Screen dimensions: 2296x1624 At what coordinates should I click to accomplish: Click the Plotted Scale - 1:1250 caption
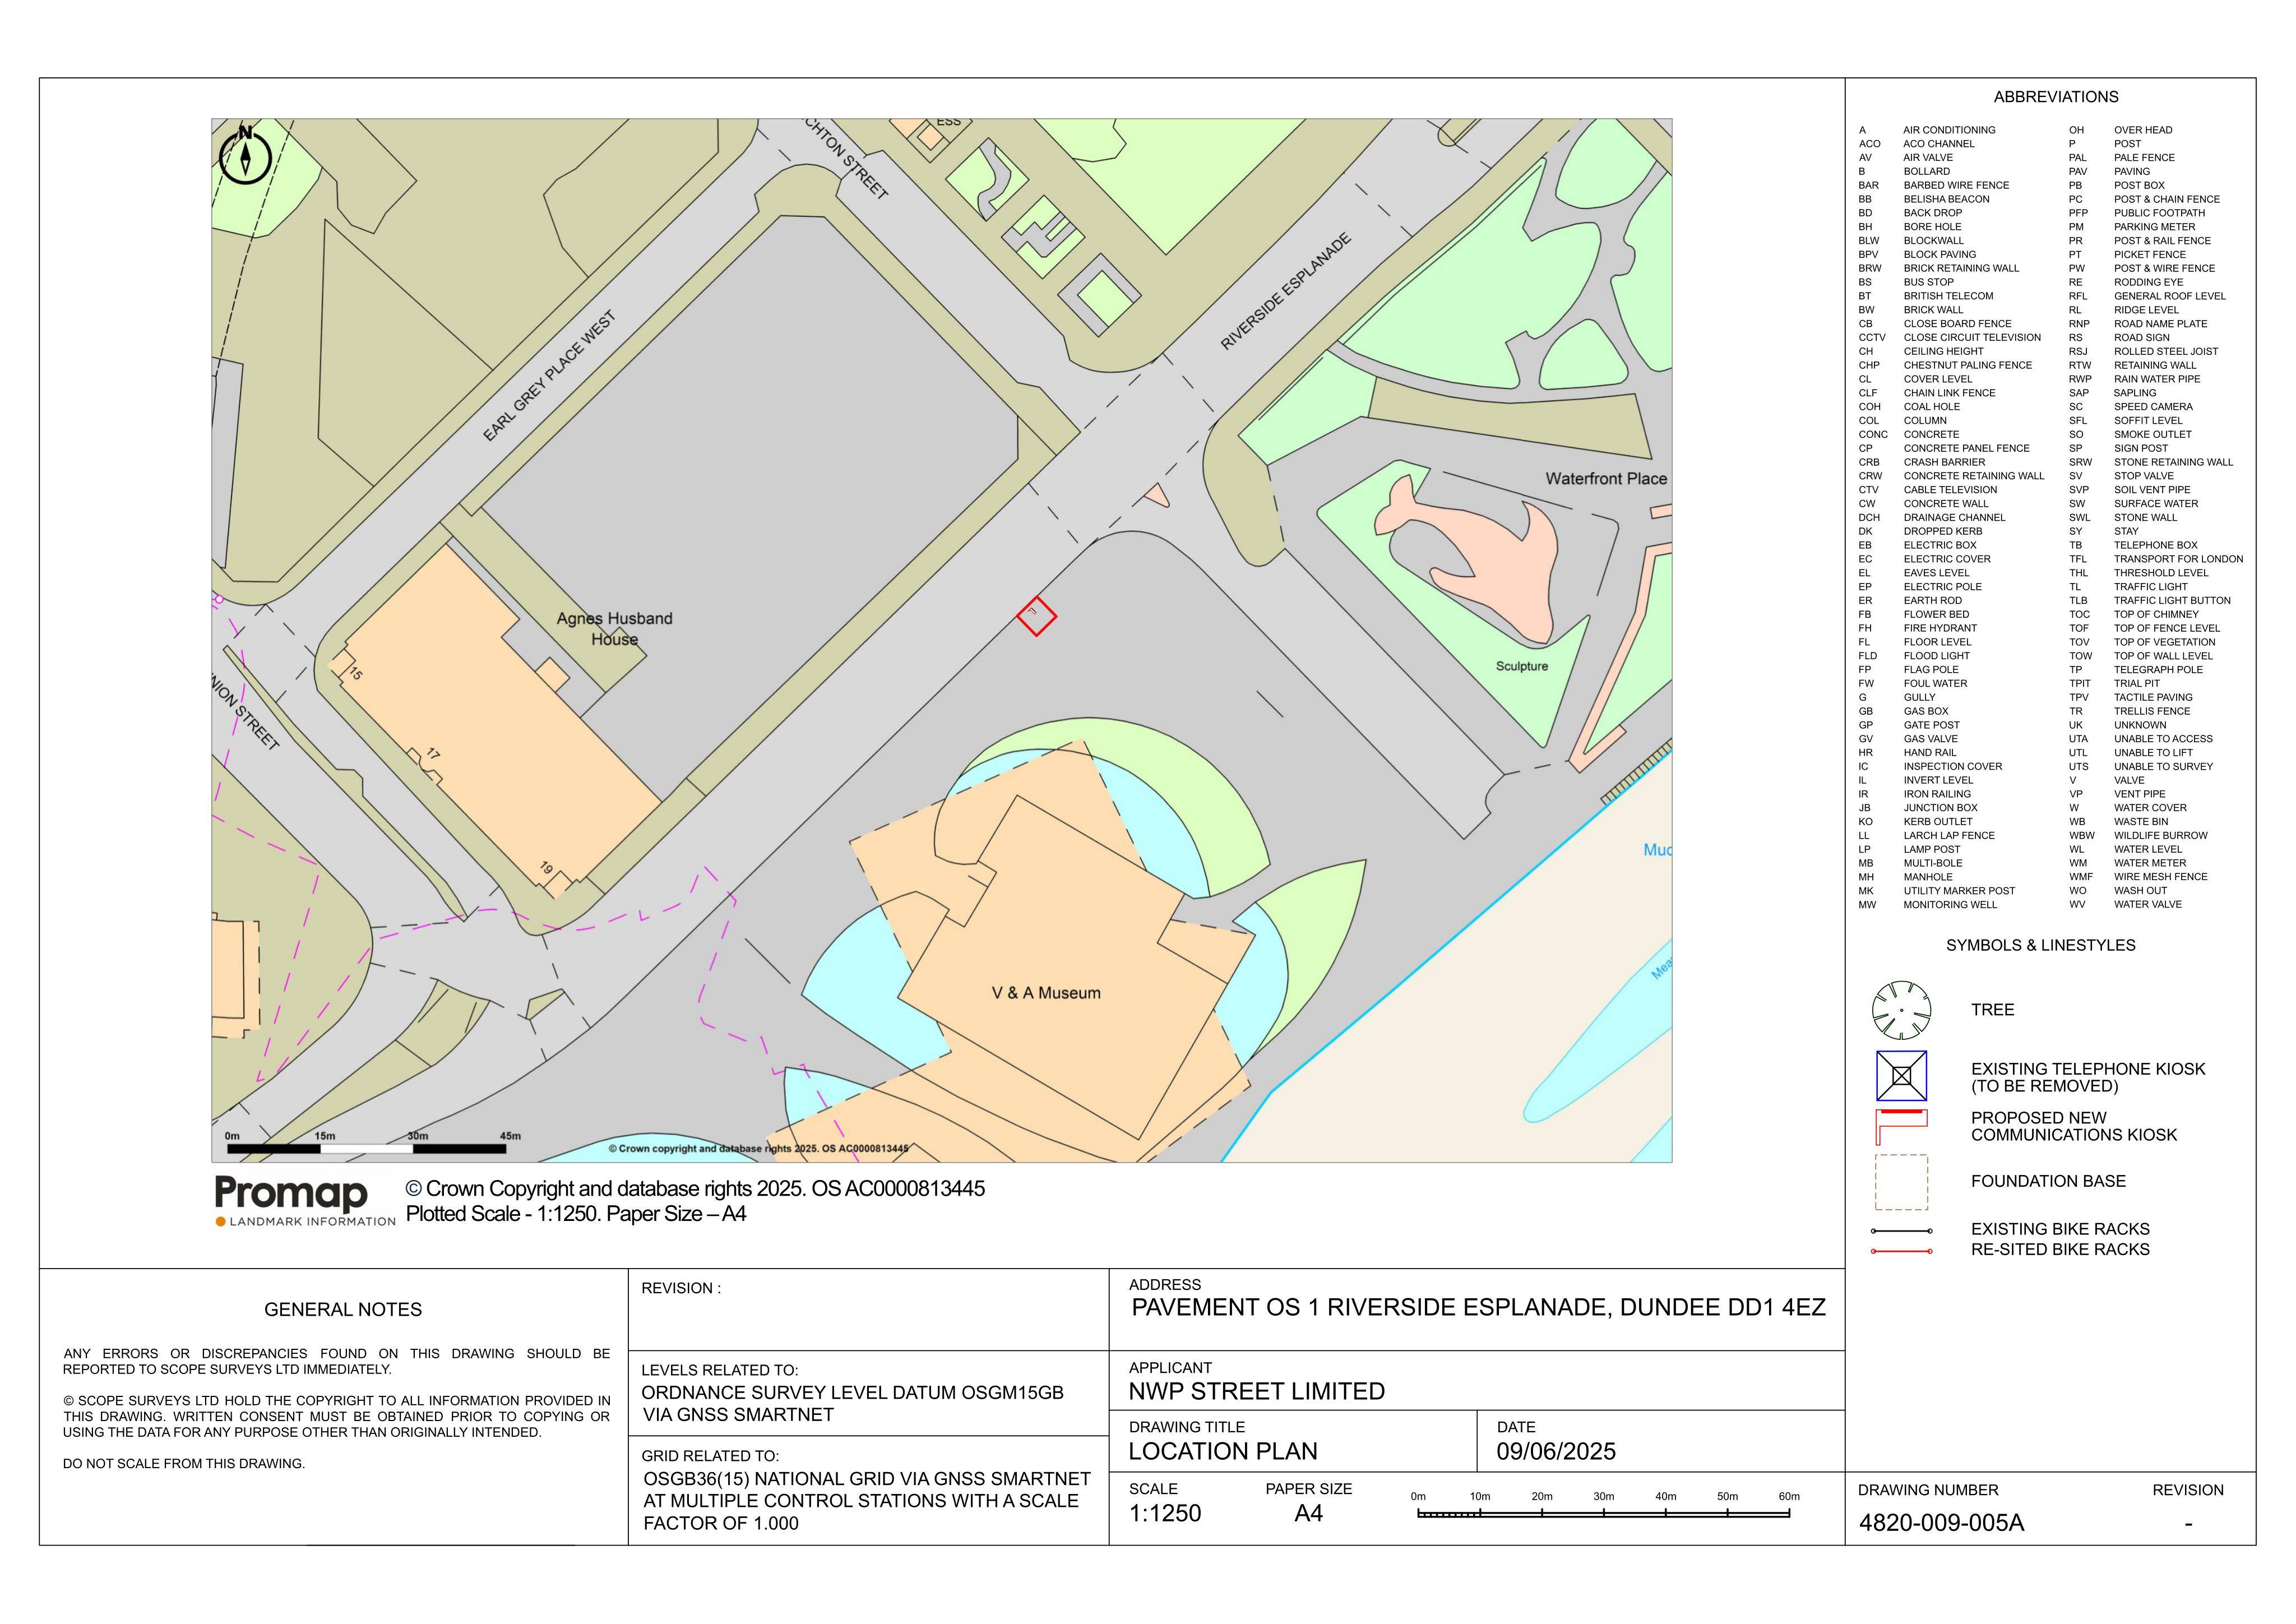(x=576, y=1214)
